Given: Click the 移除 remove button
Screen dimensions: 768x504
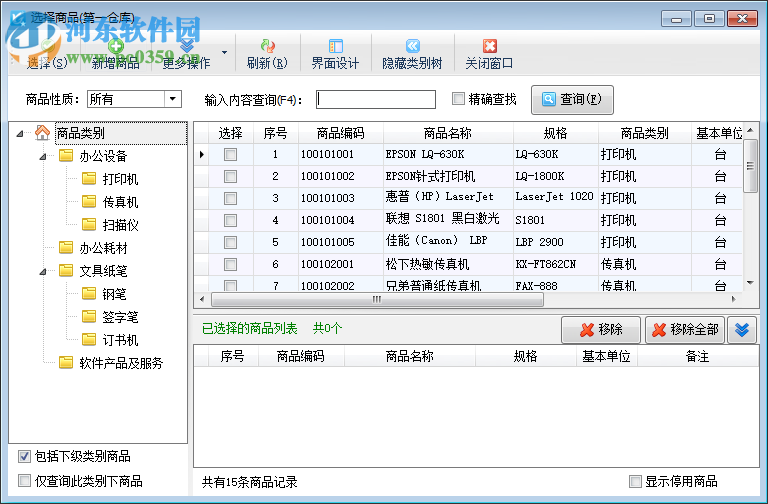Looking at the screenshot, I should [601, 330].
